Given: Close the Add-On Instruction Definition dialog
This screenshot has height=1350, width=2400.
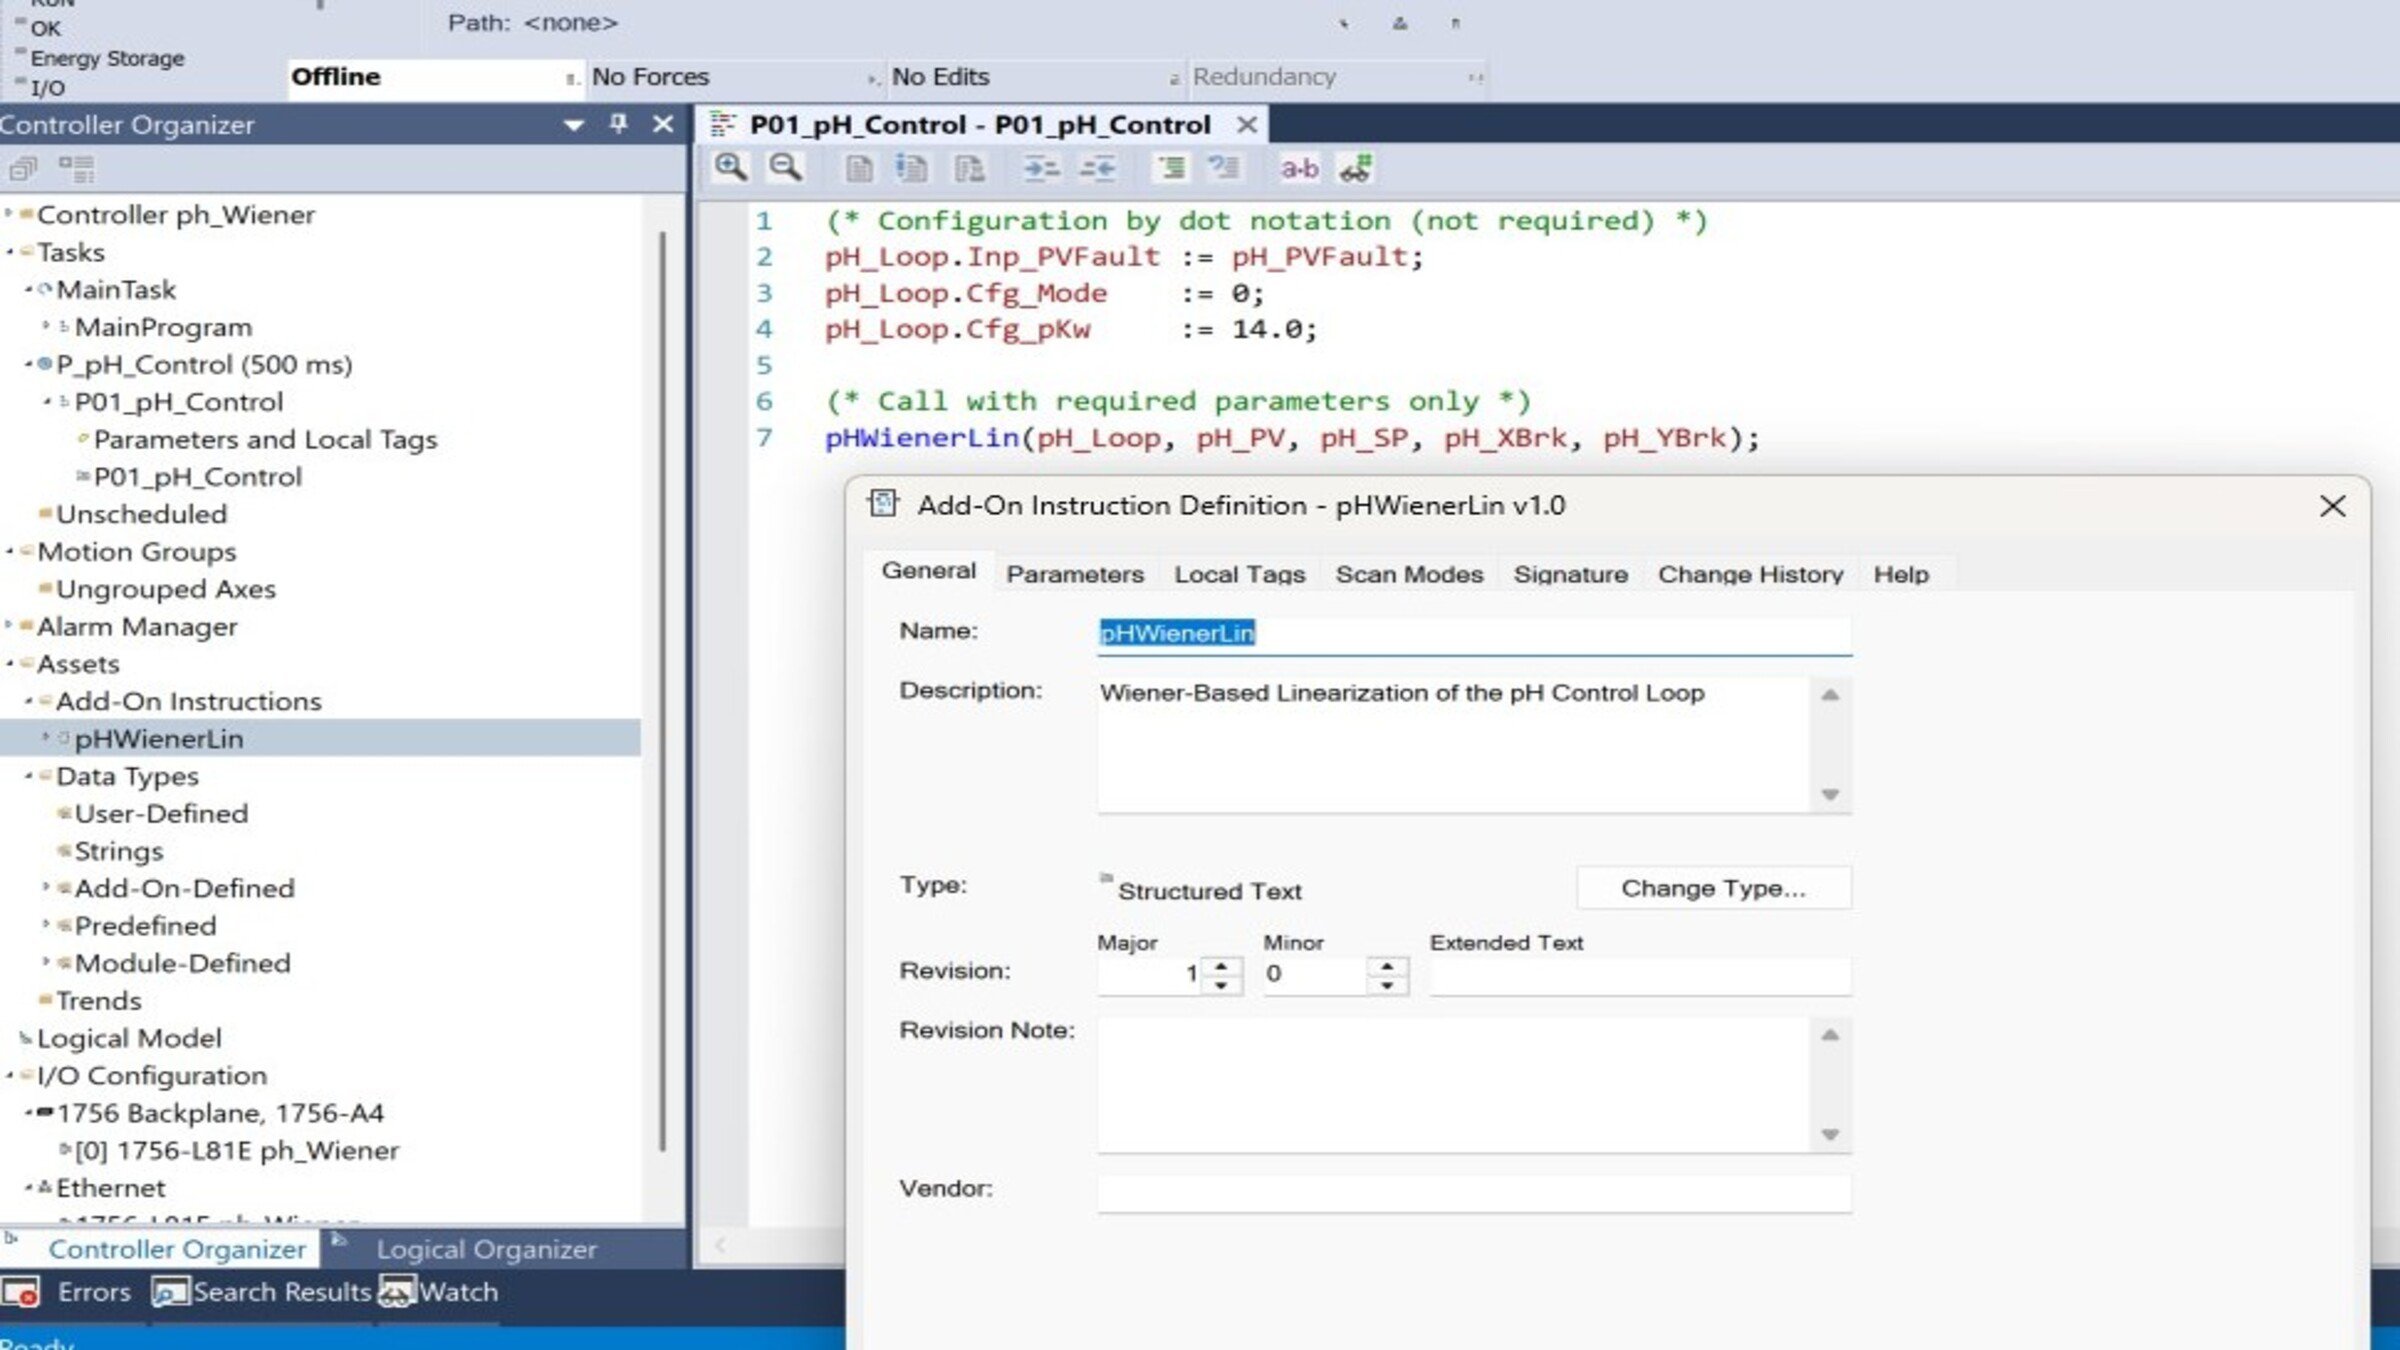Looking at the screenshot, I should point(2332,506).
